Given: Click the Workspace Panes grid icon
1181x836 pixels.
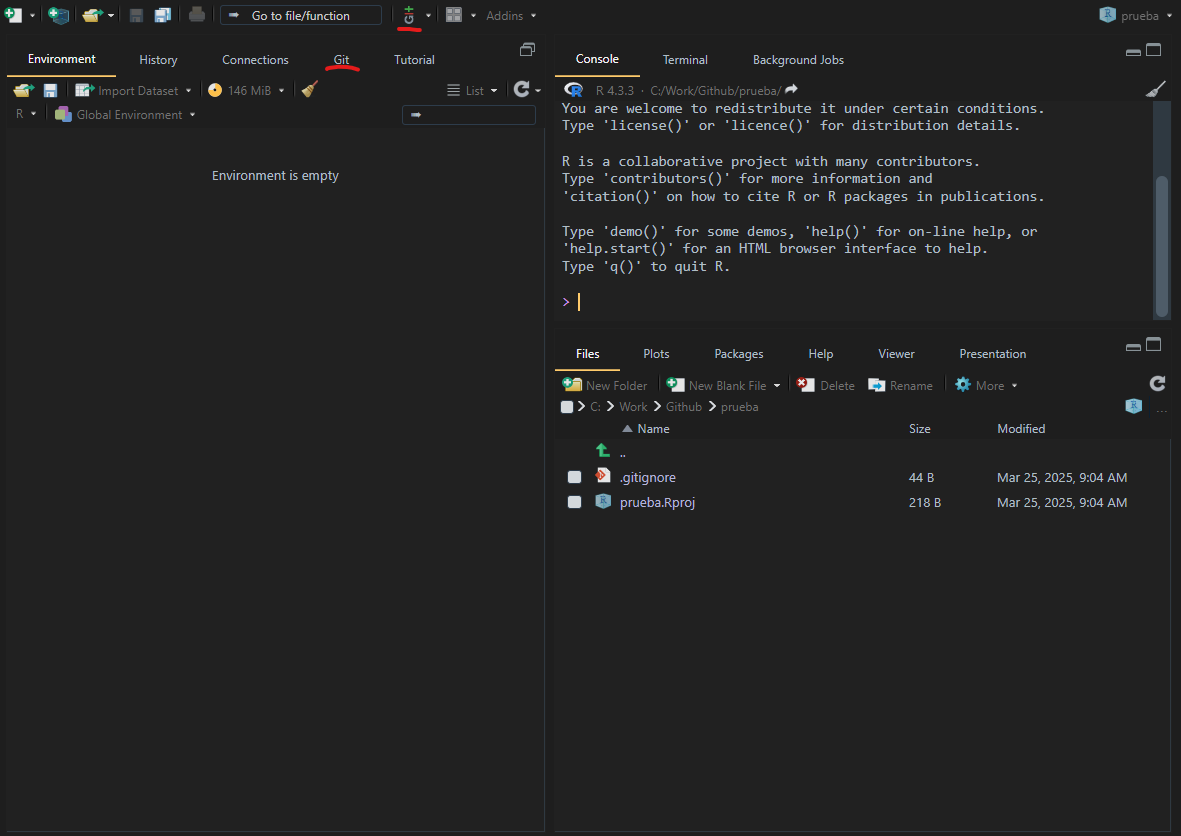Looking at the screenshot, I should click(453, 15).
